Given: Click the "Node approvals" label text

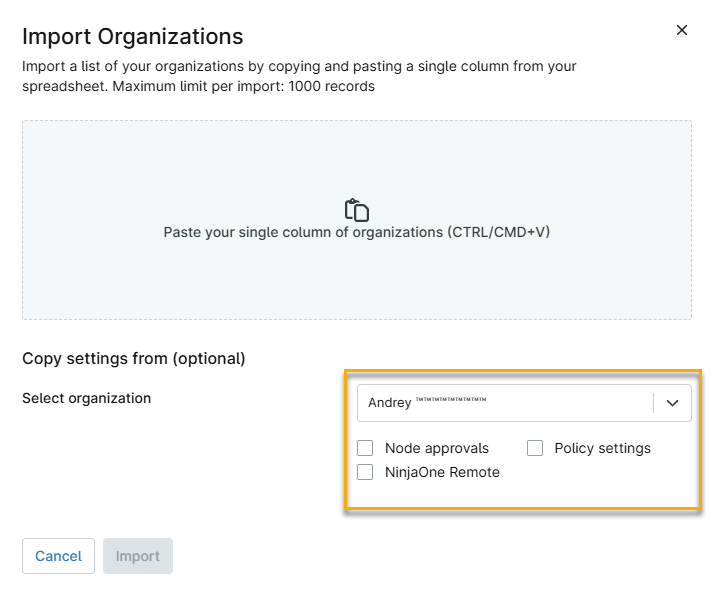Looking at the screenshot, I should point(436,448).
